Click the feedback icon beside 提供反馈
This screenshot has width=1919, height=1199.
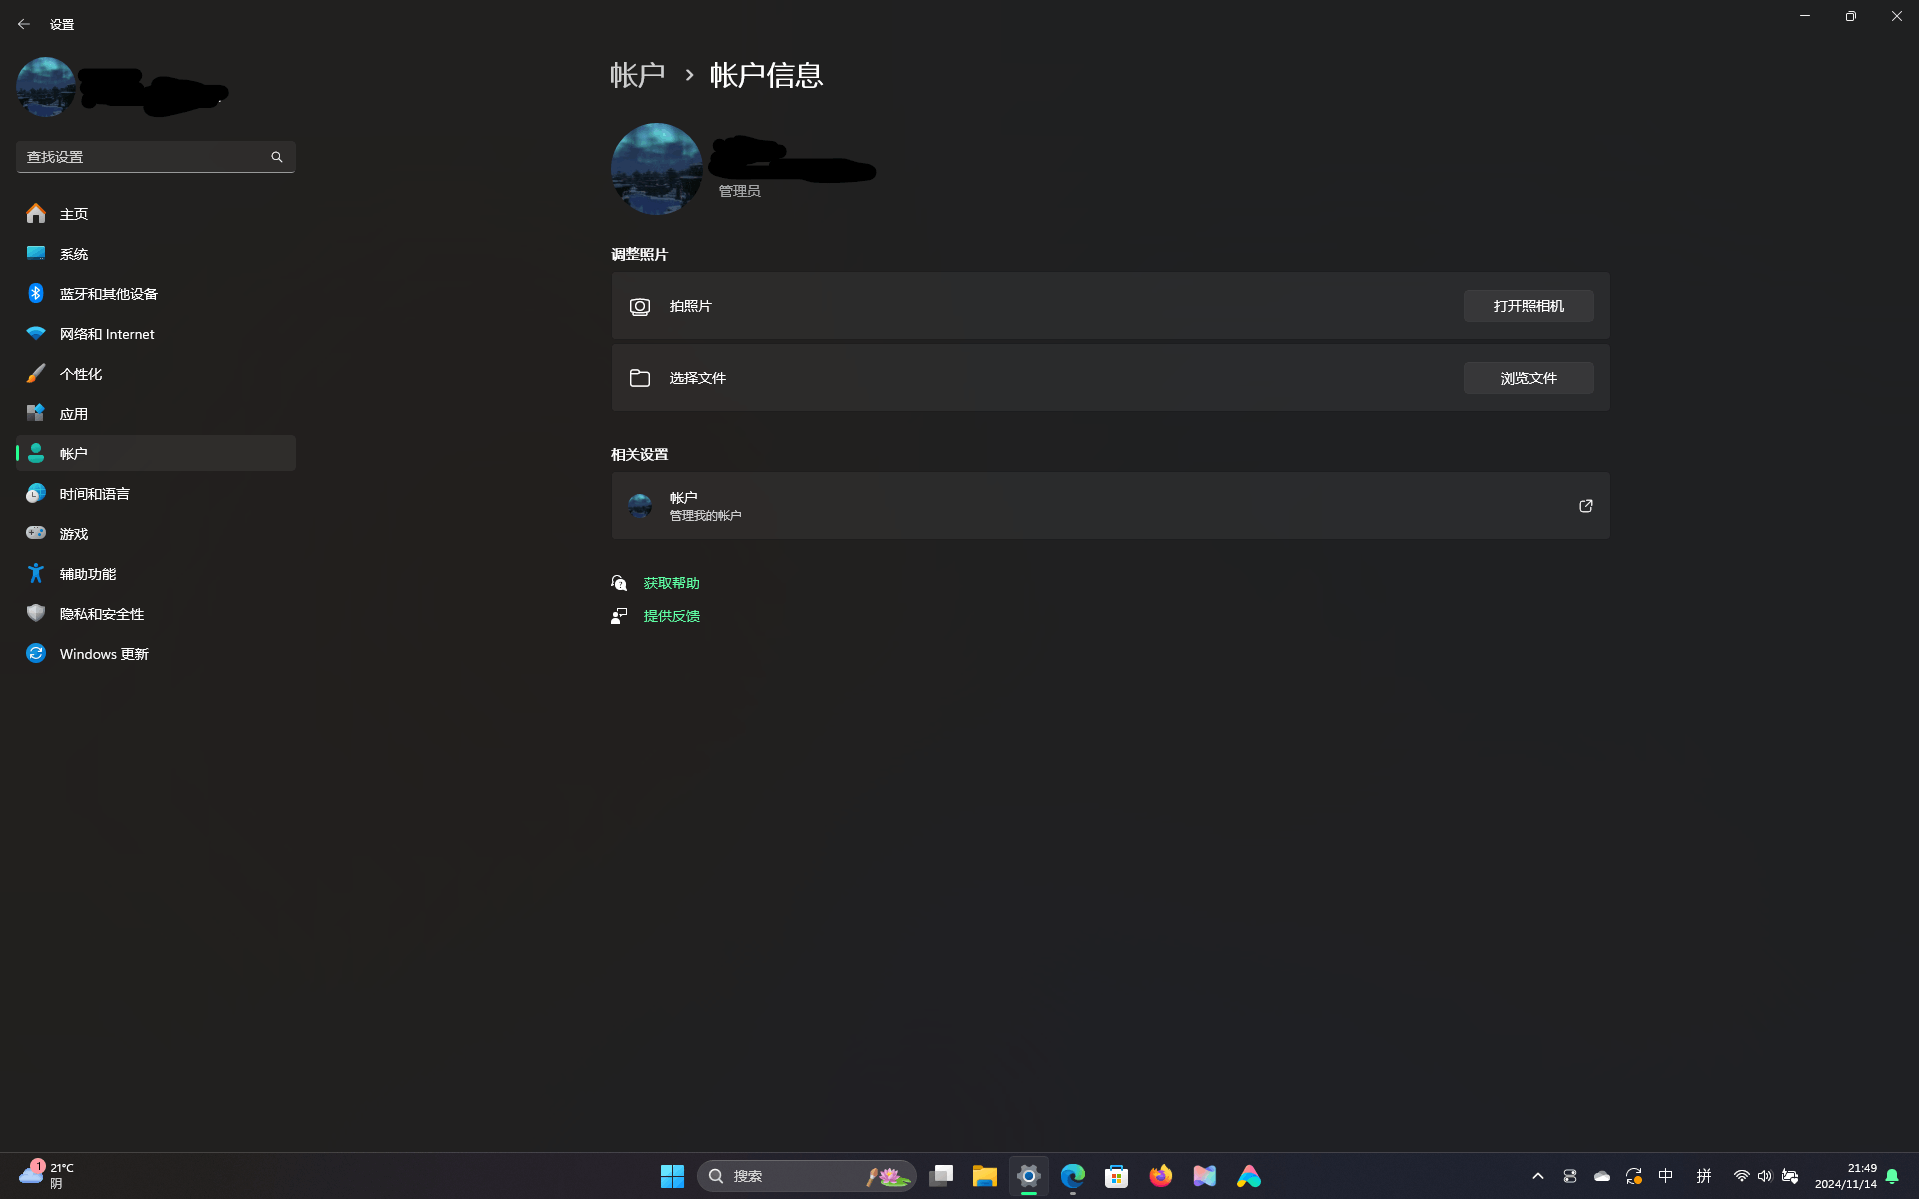[619, 616]
